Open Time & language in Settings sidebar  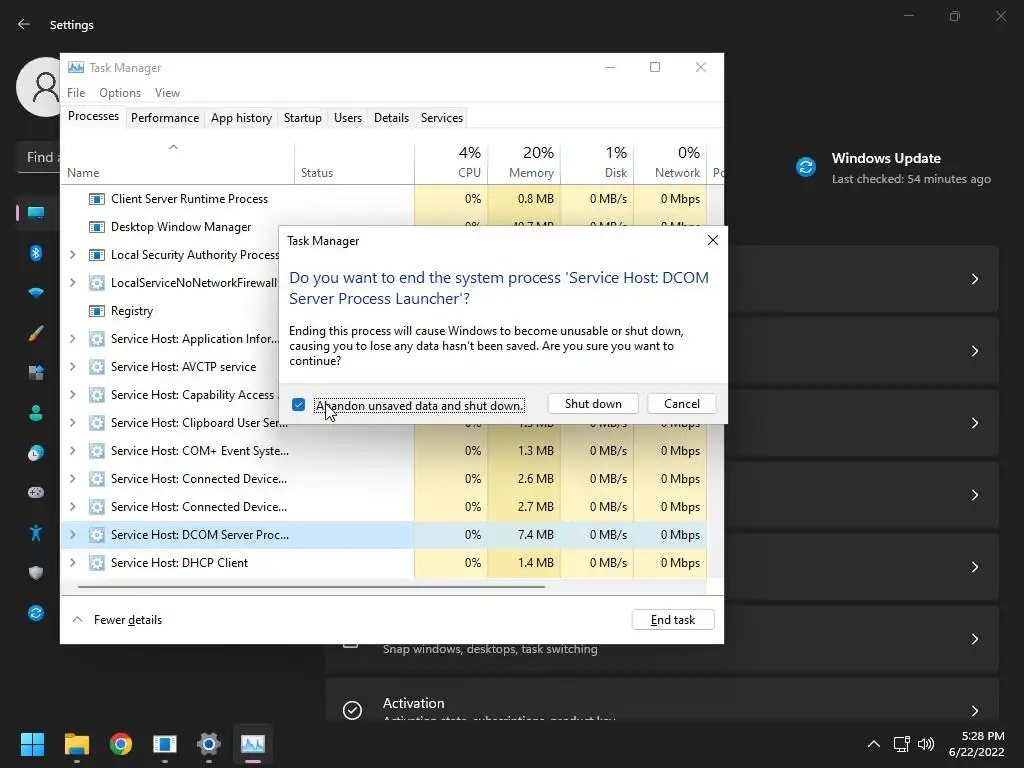tap(36, 453)
